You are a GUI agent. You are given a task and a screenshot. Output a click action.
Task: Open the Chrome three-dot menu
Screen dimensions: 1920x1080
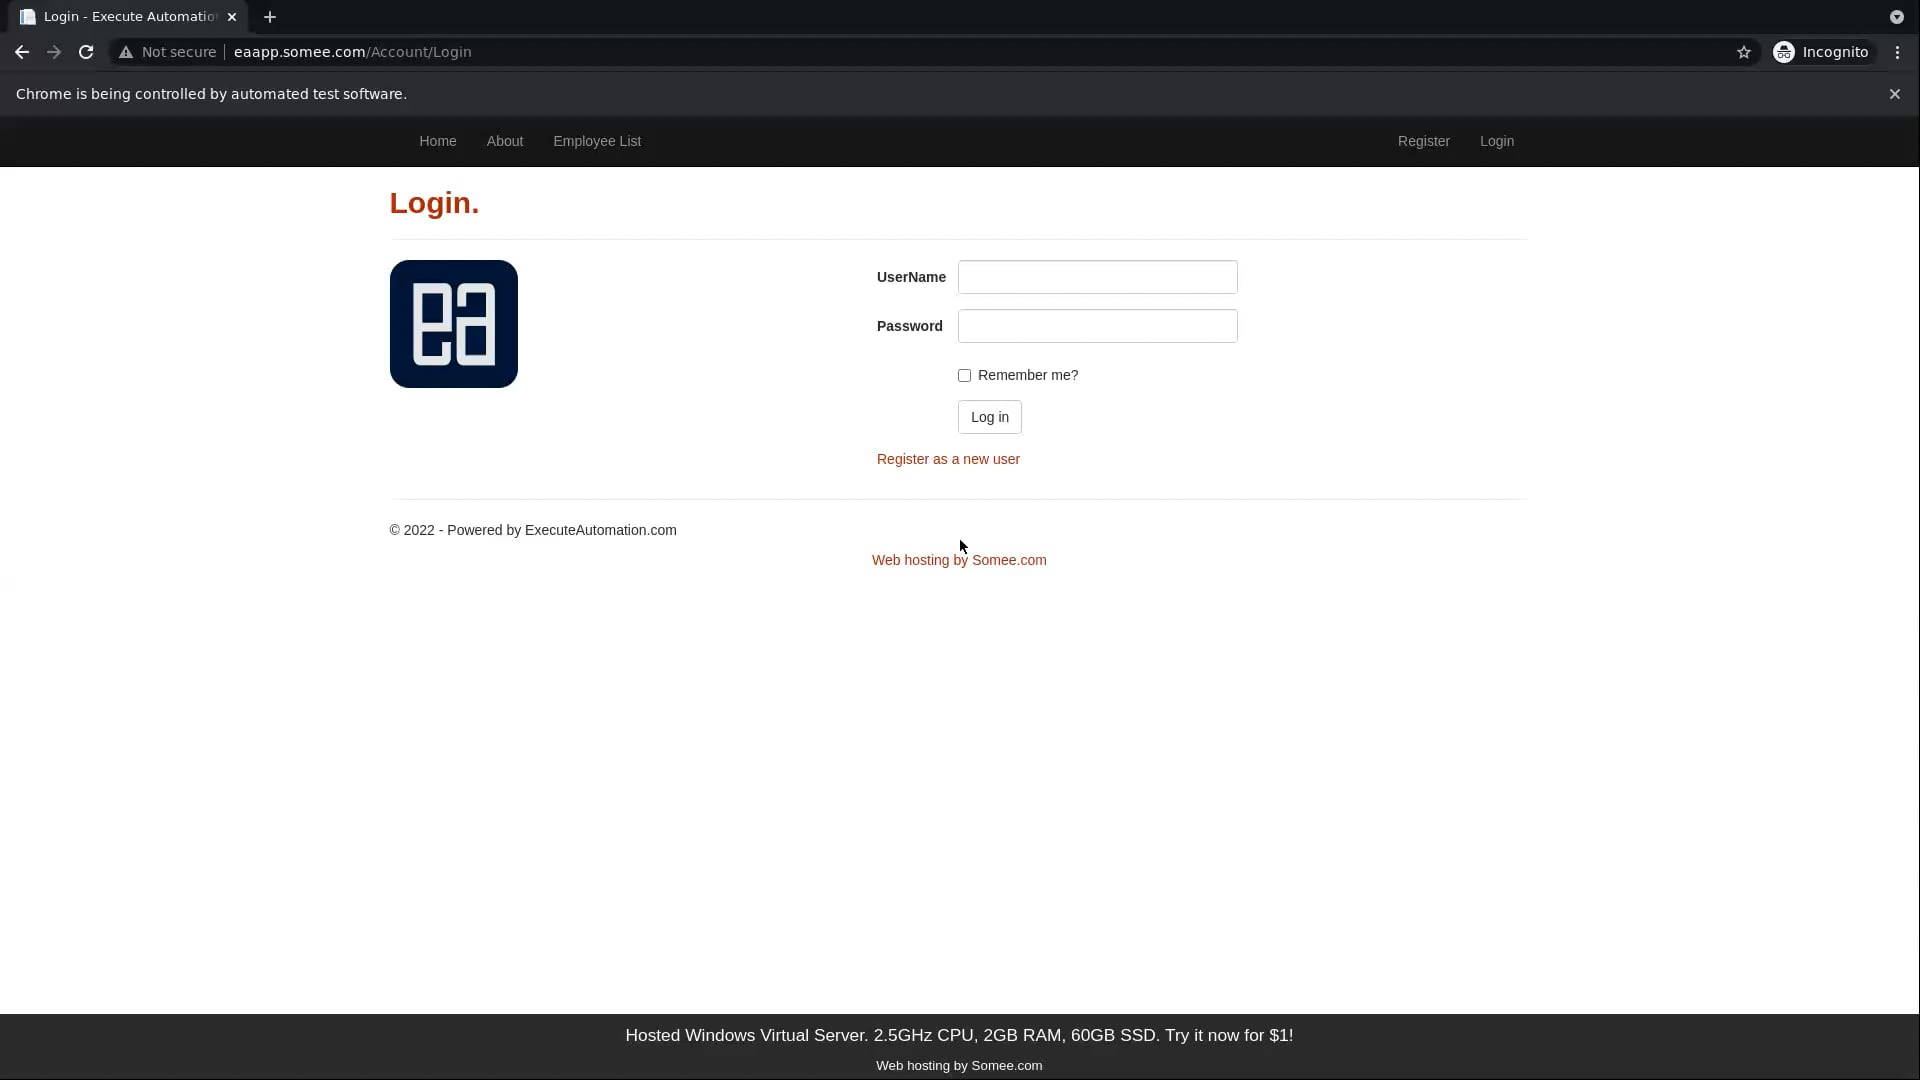point(1897,52)
